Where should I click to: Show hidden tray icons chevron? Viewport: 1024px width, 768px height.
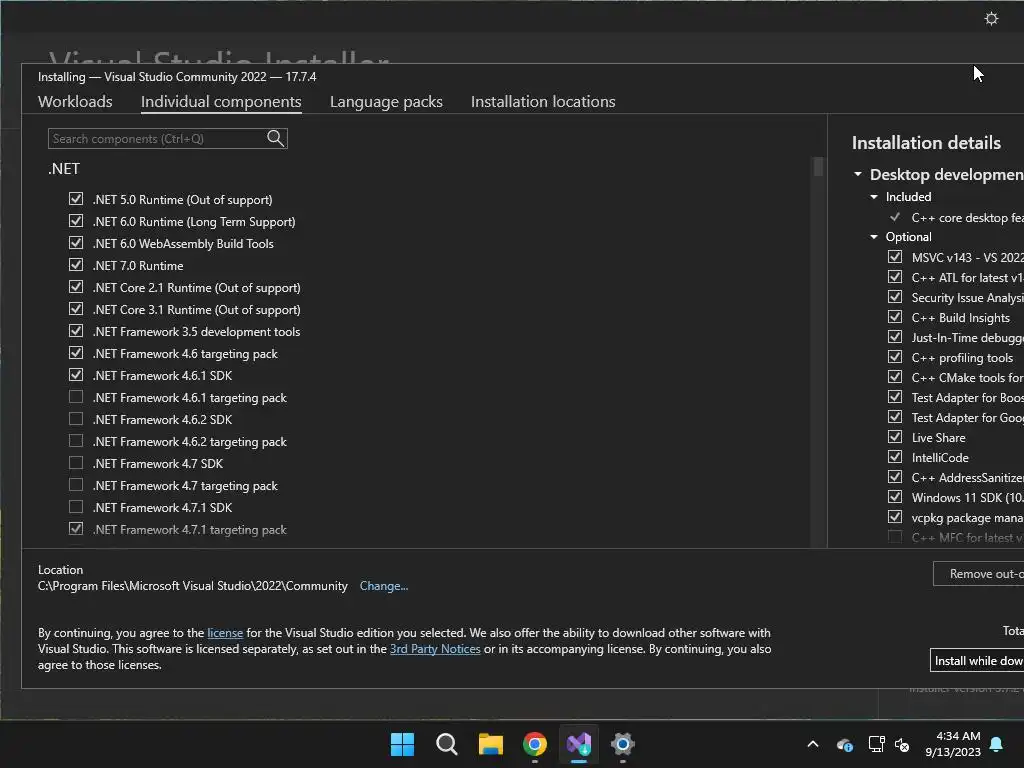click(813, 744)
